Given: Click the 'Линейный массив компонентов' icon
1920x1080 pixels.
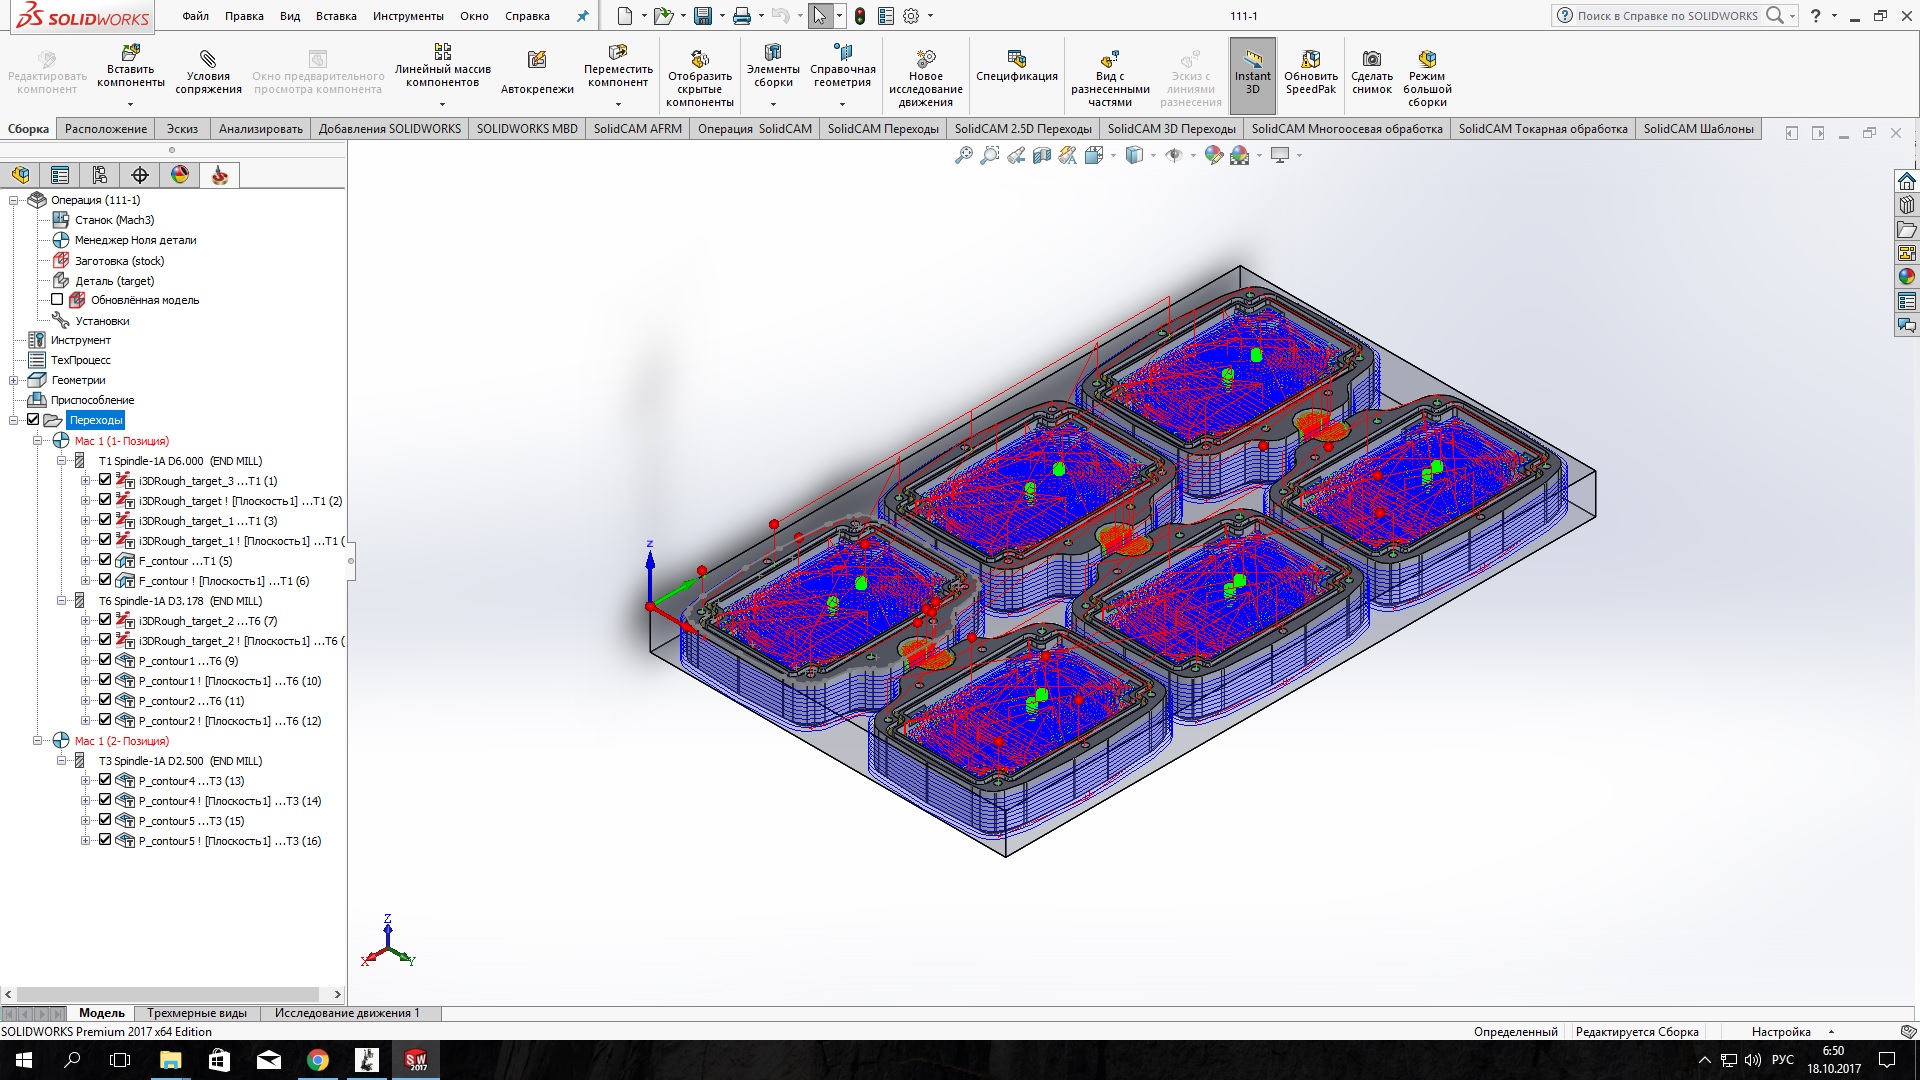Looking at the screenshot, I should [442, 53].
